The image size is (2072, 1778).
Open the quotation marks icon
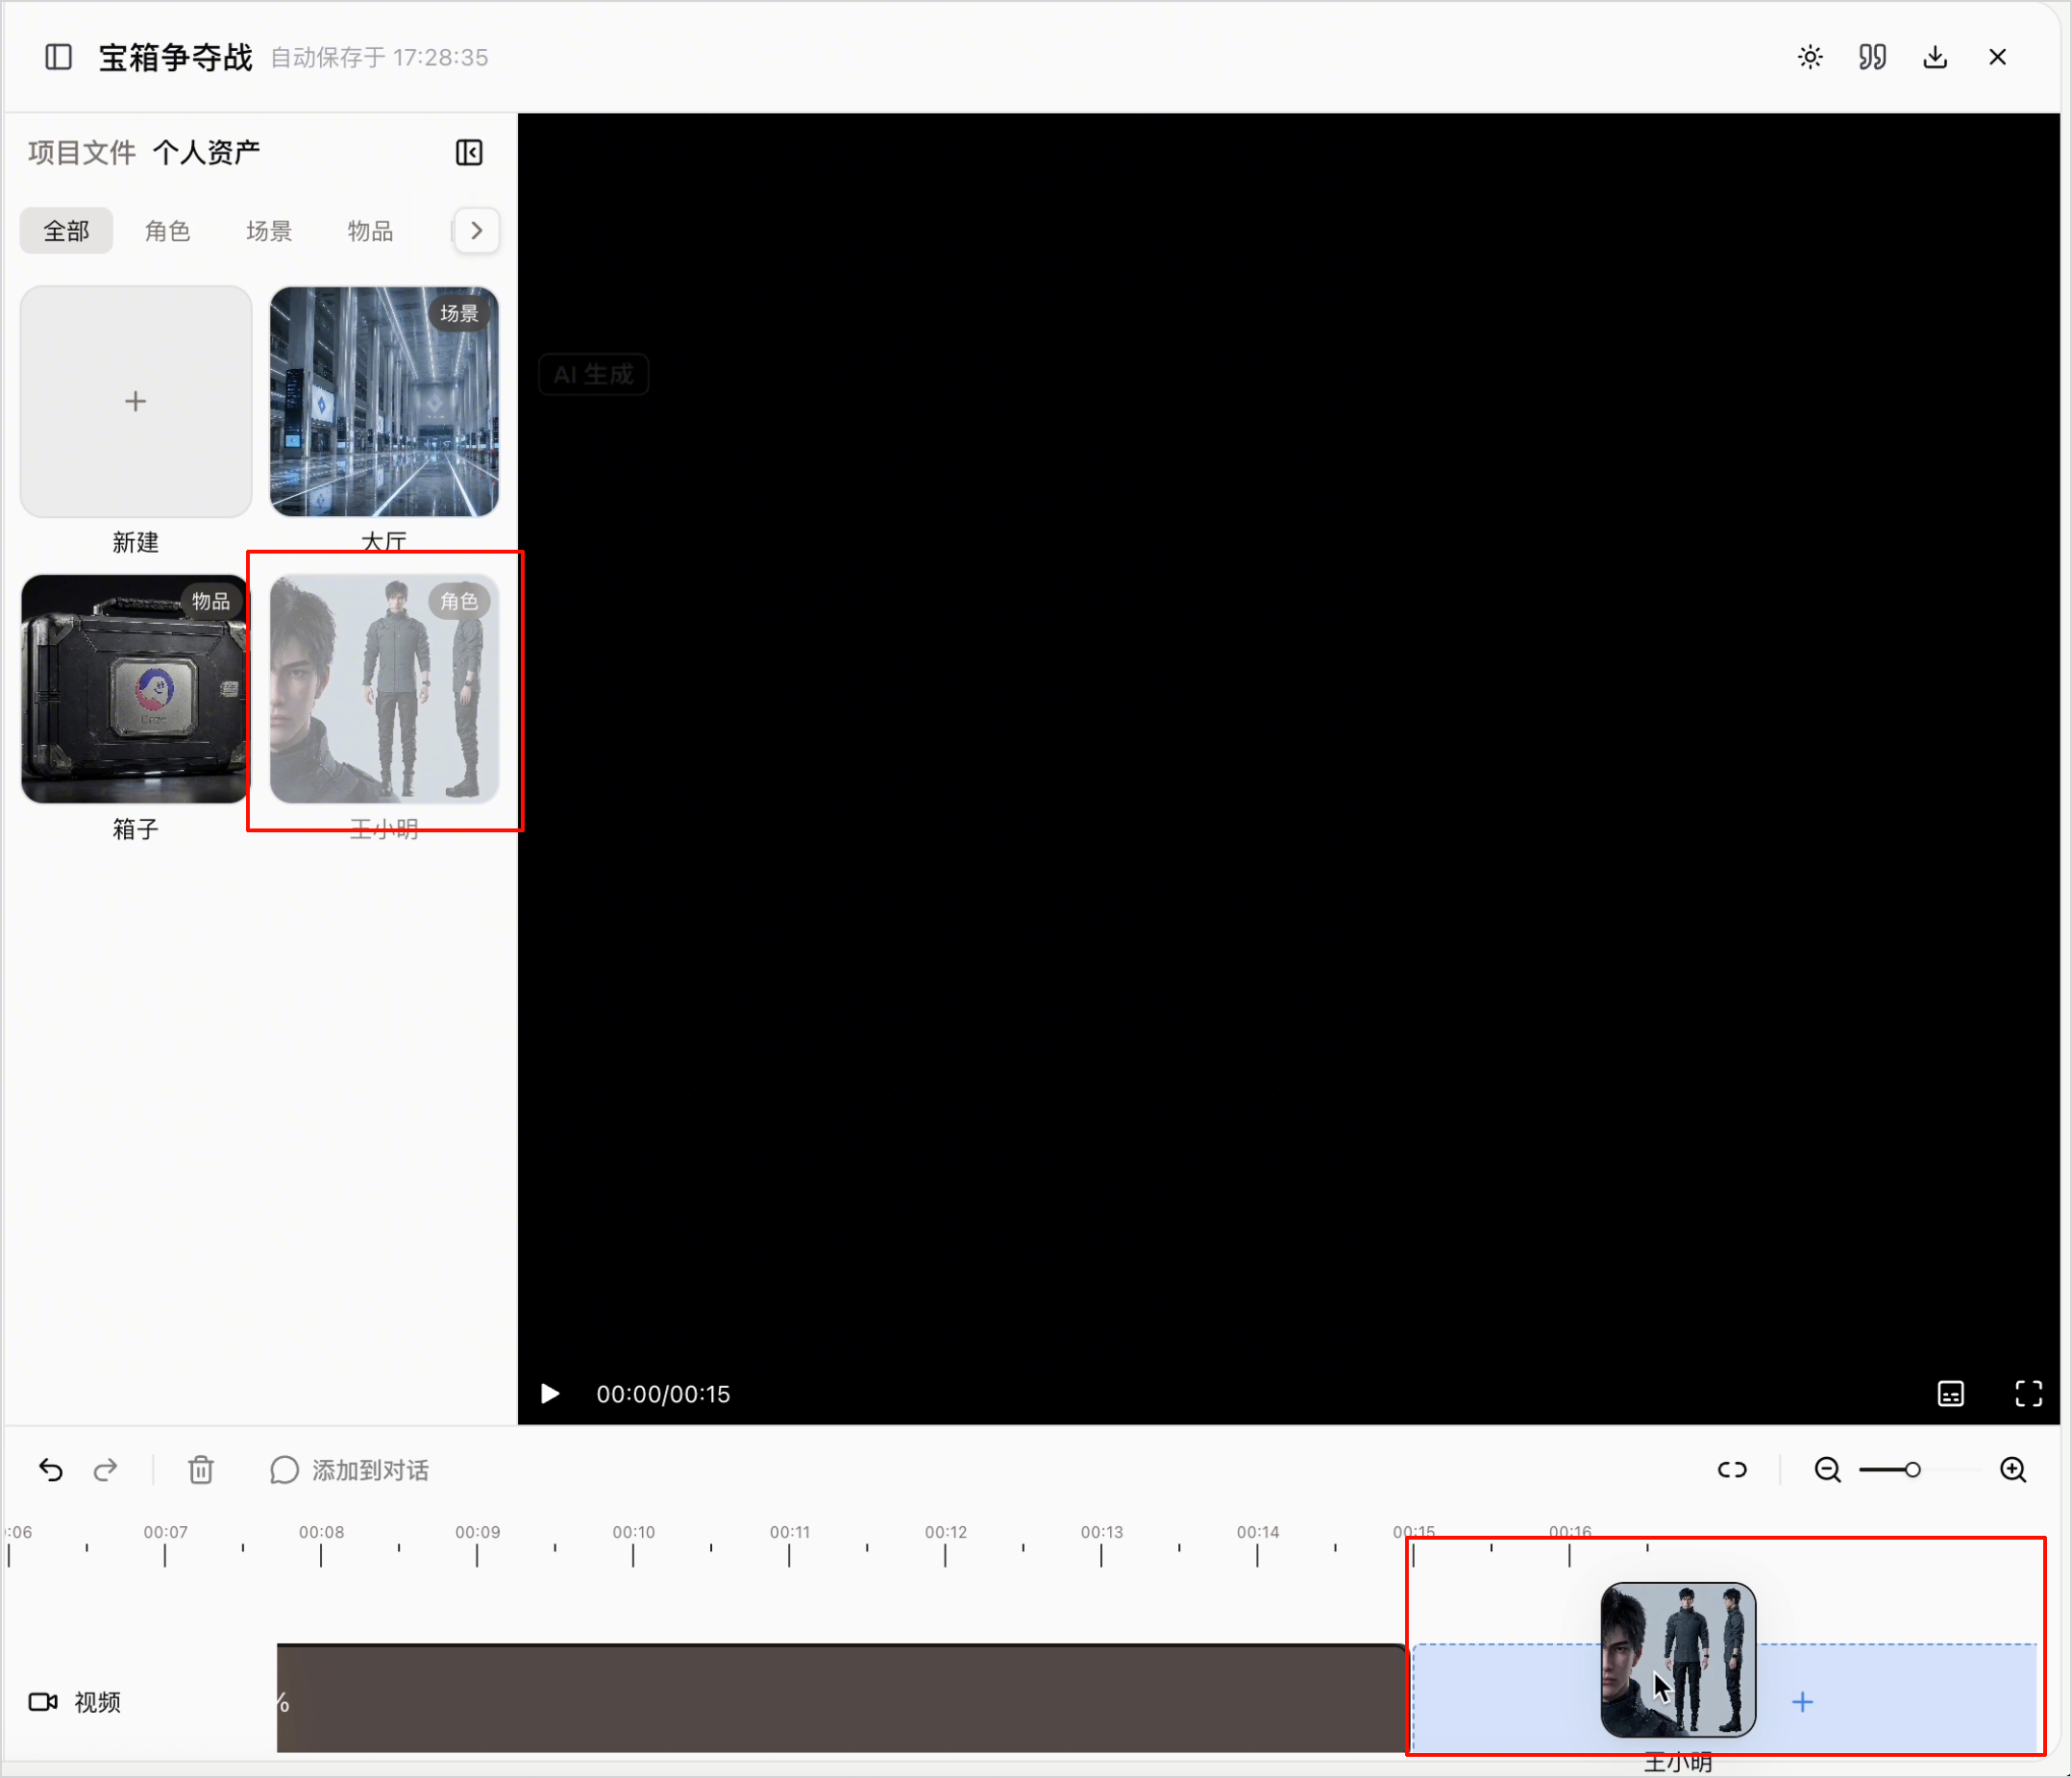tap(1872, 57)
